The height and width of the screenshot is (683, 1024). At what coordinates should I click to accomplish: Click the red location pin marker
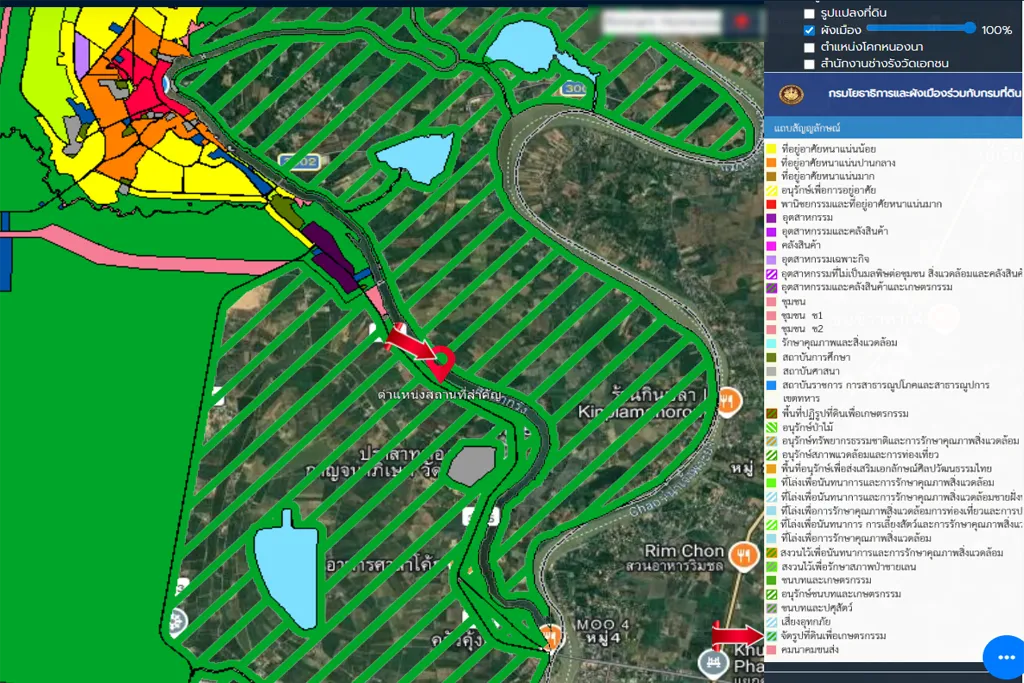click(444, 361)
